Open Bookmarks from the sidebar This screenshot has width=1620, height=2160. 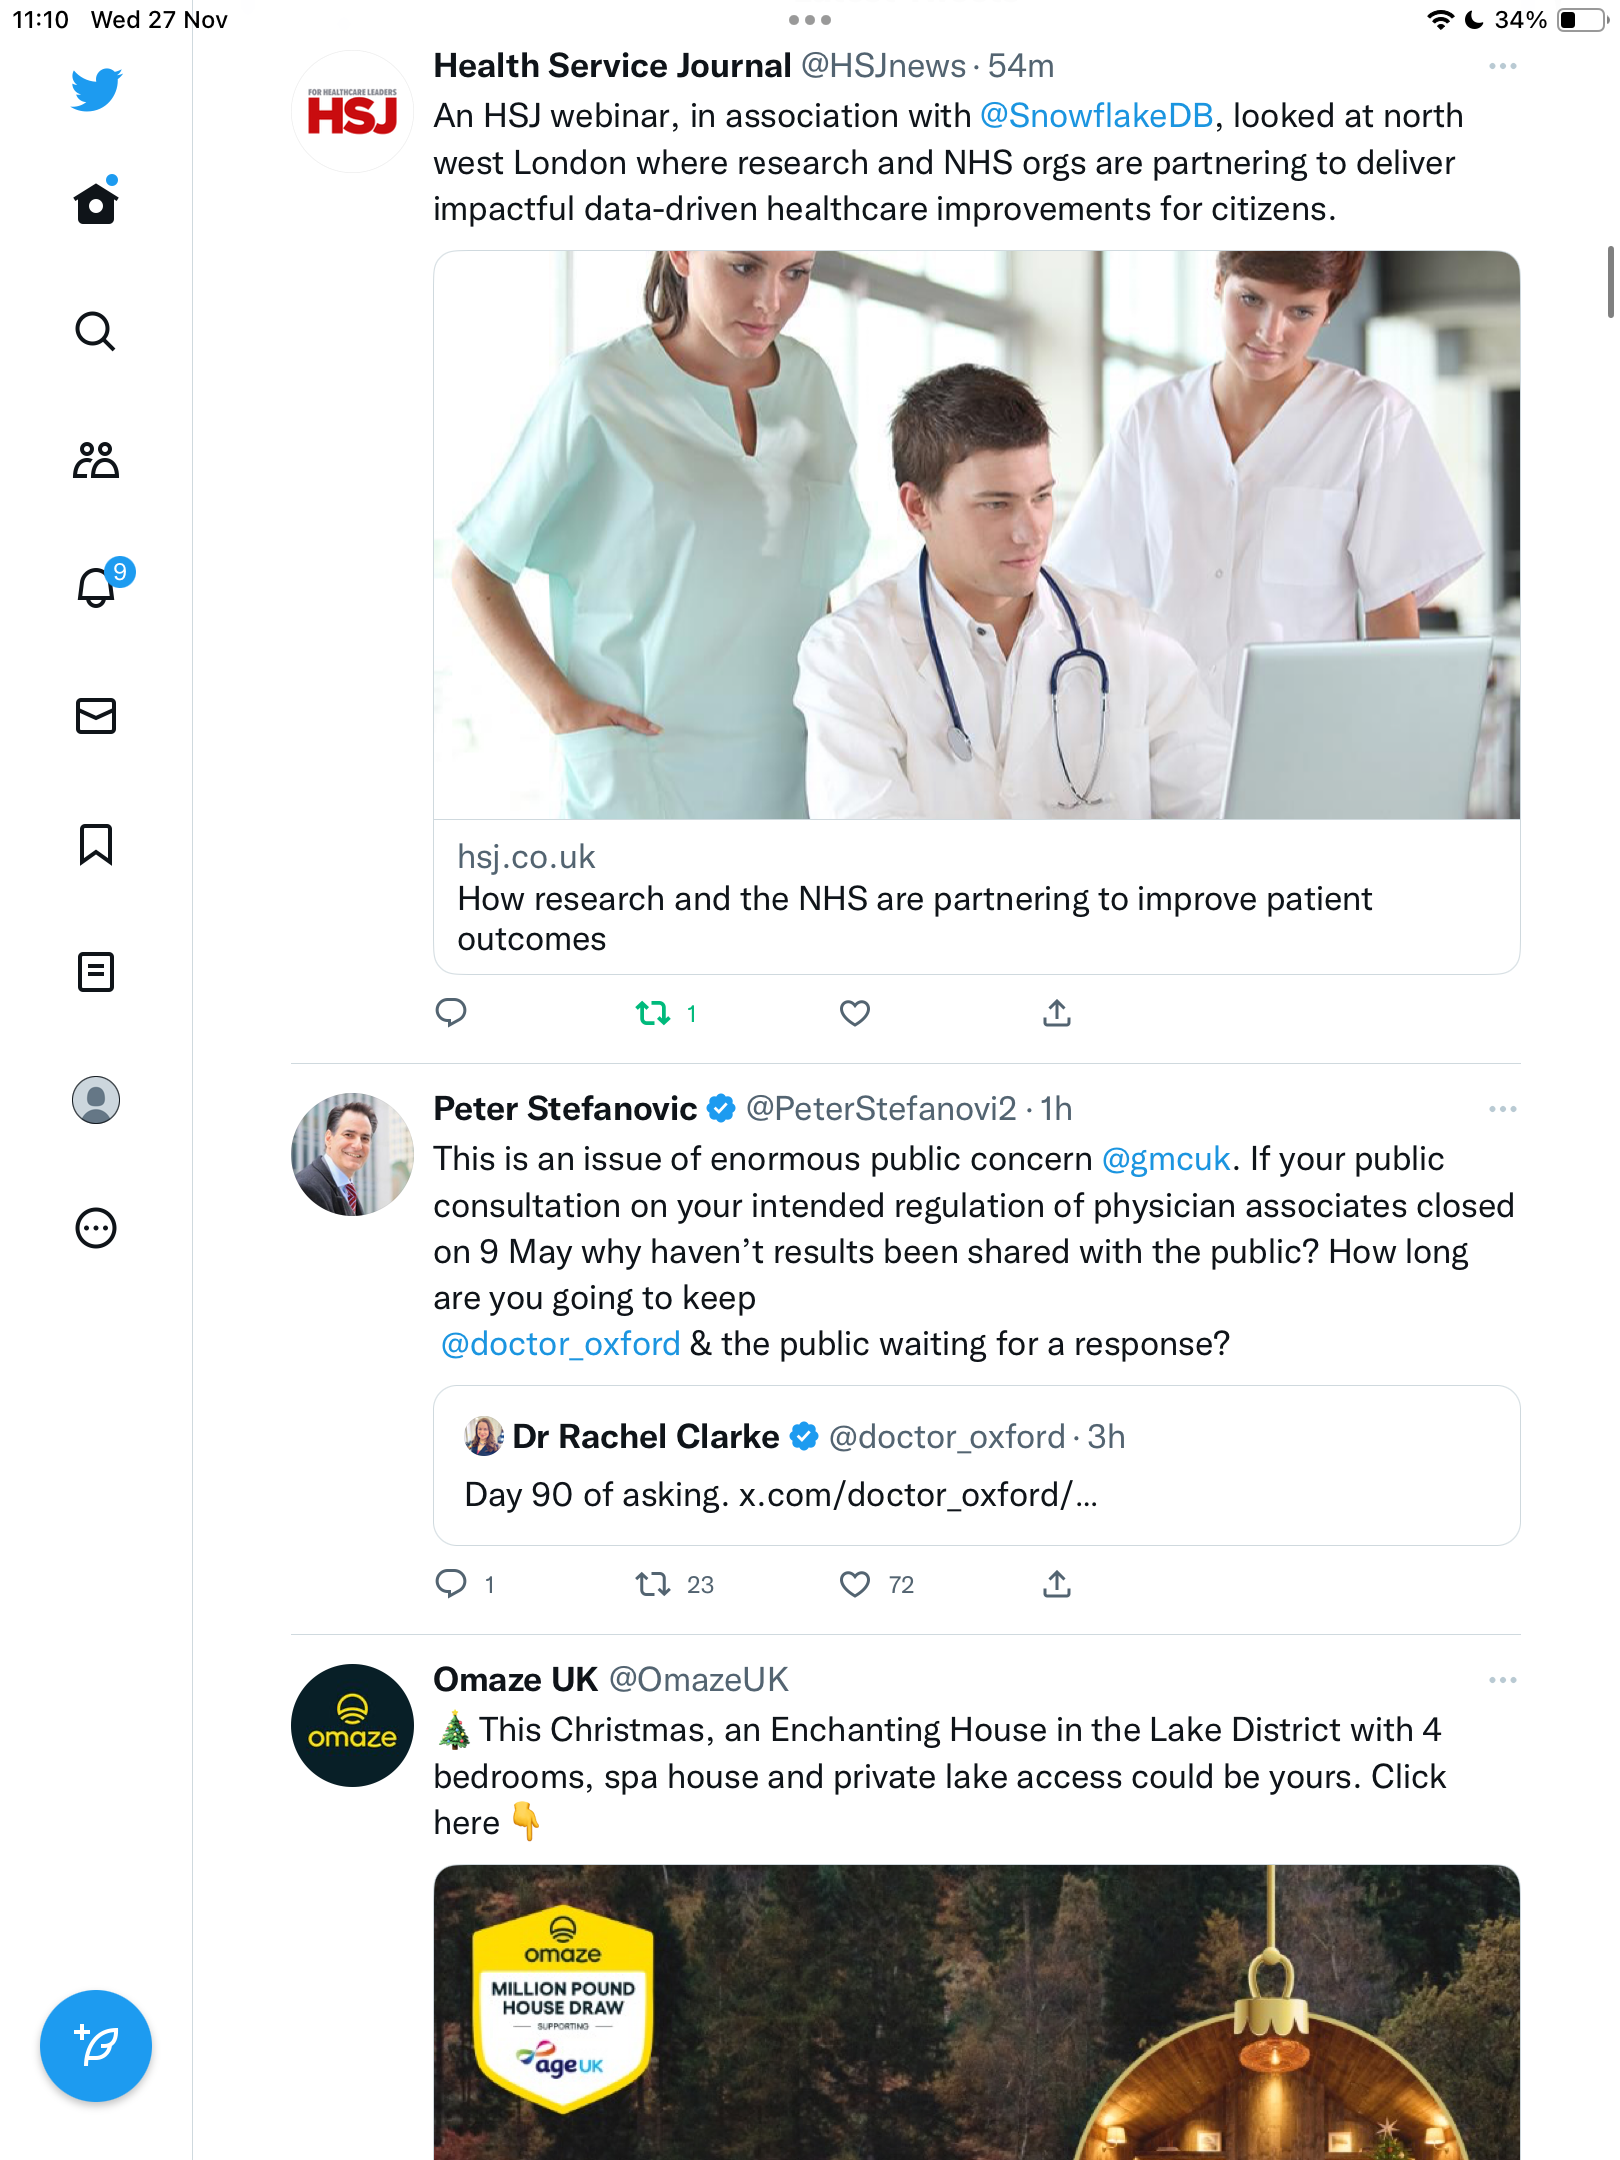(96, 845)
